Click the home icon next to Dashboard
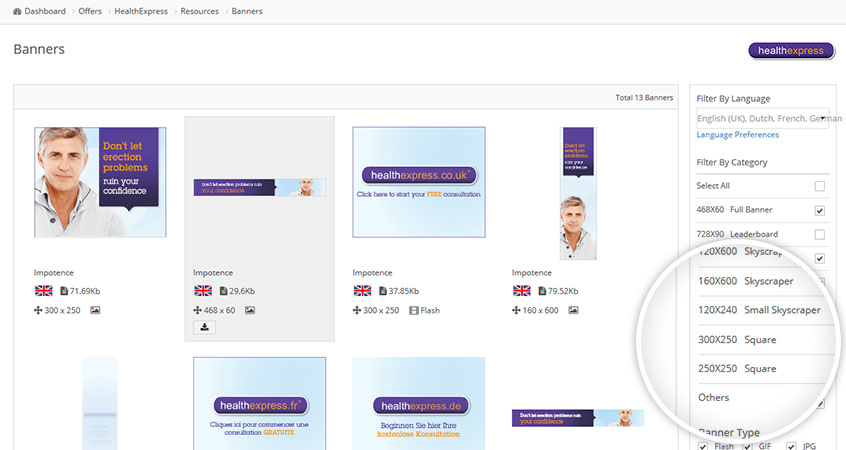This screenshot has width=846, height=450. tap(18, 11)
